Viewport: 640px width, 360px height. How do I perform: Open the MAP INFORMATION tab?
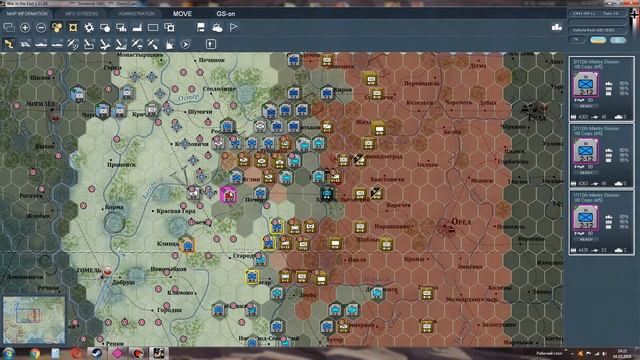[x=27, y=13]
